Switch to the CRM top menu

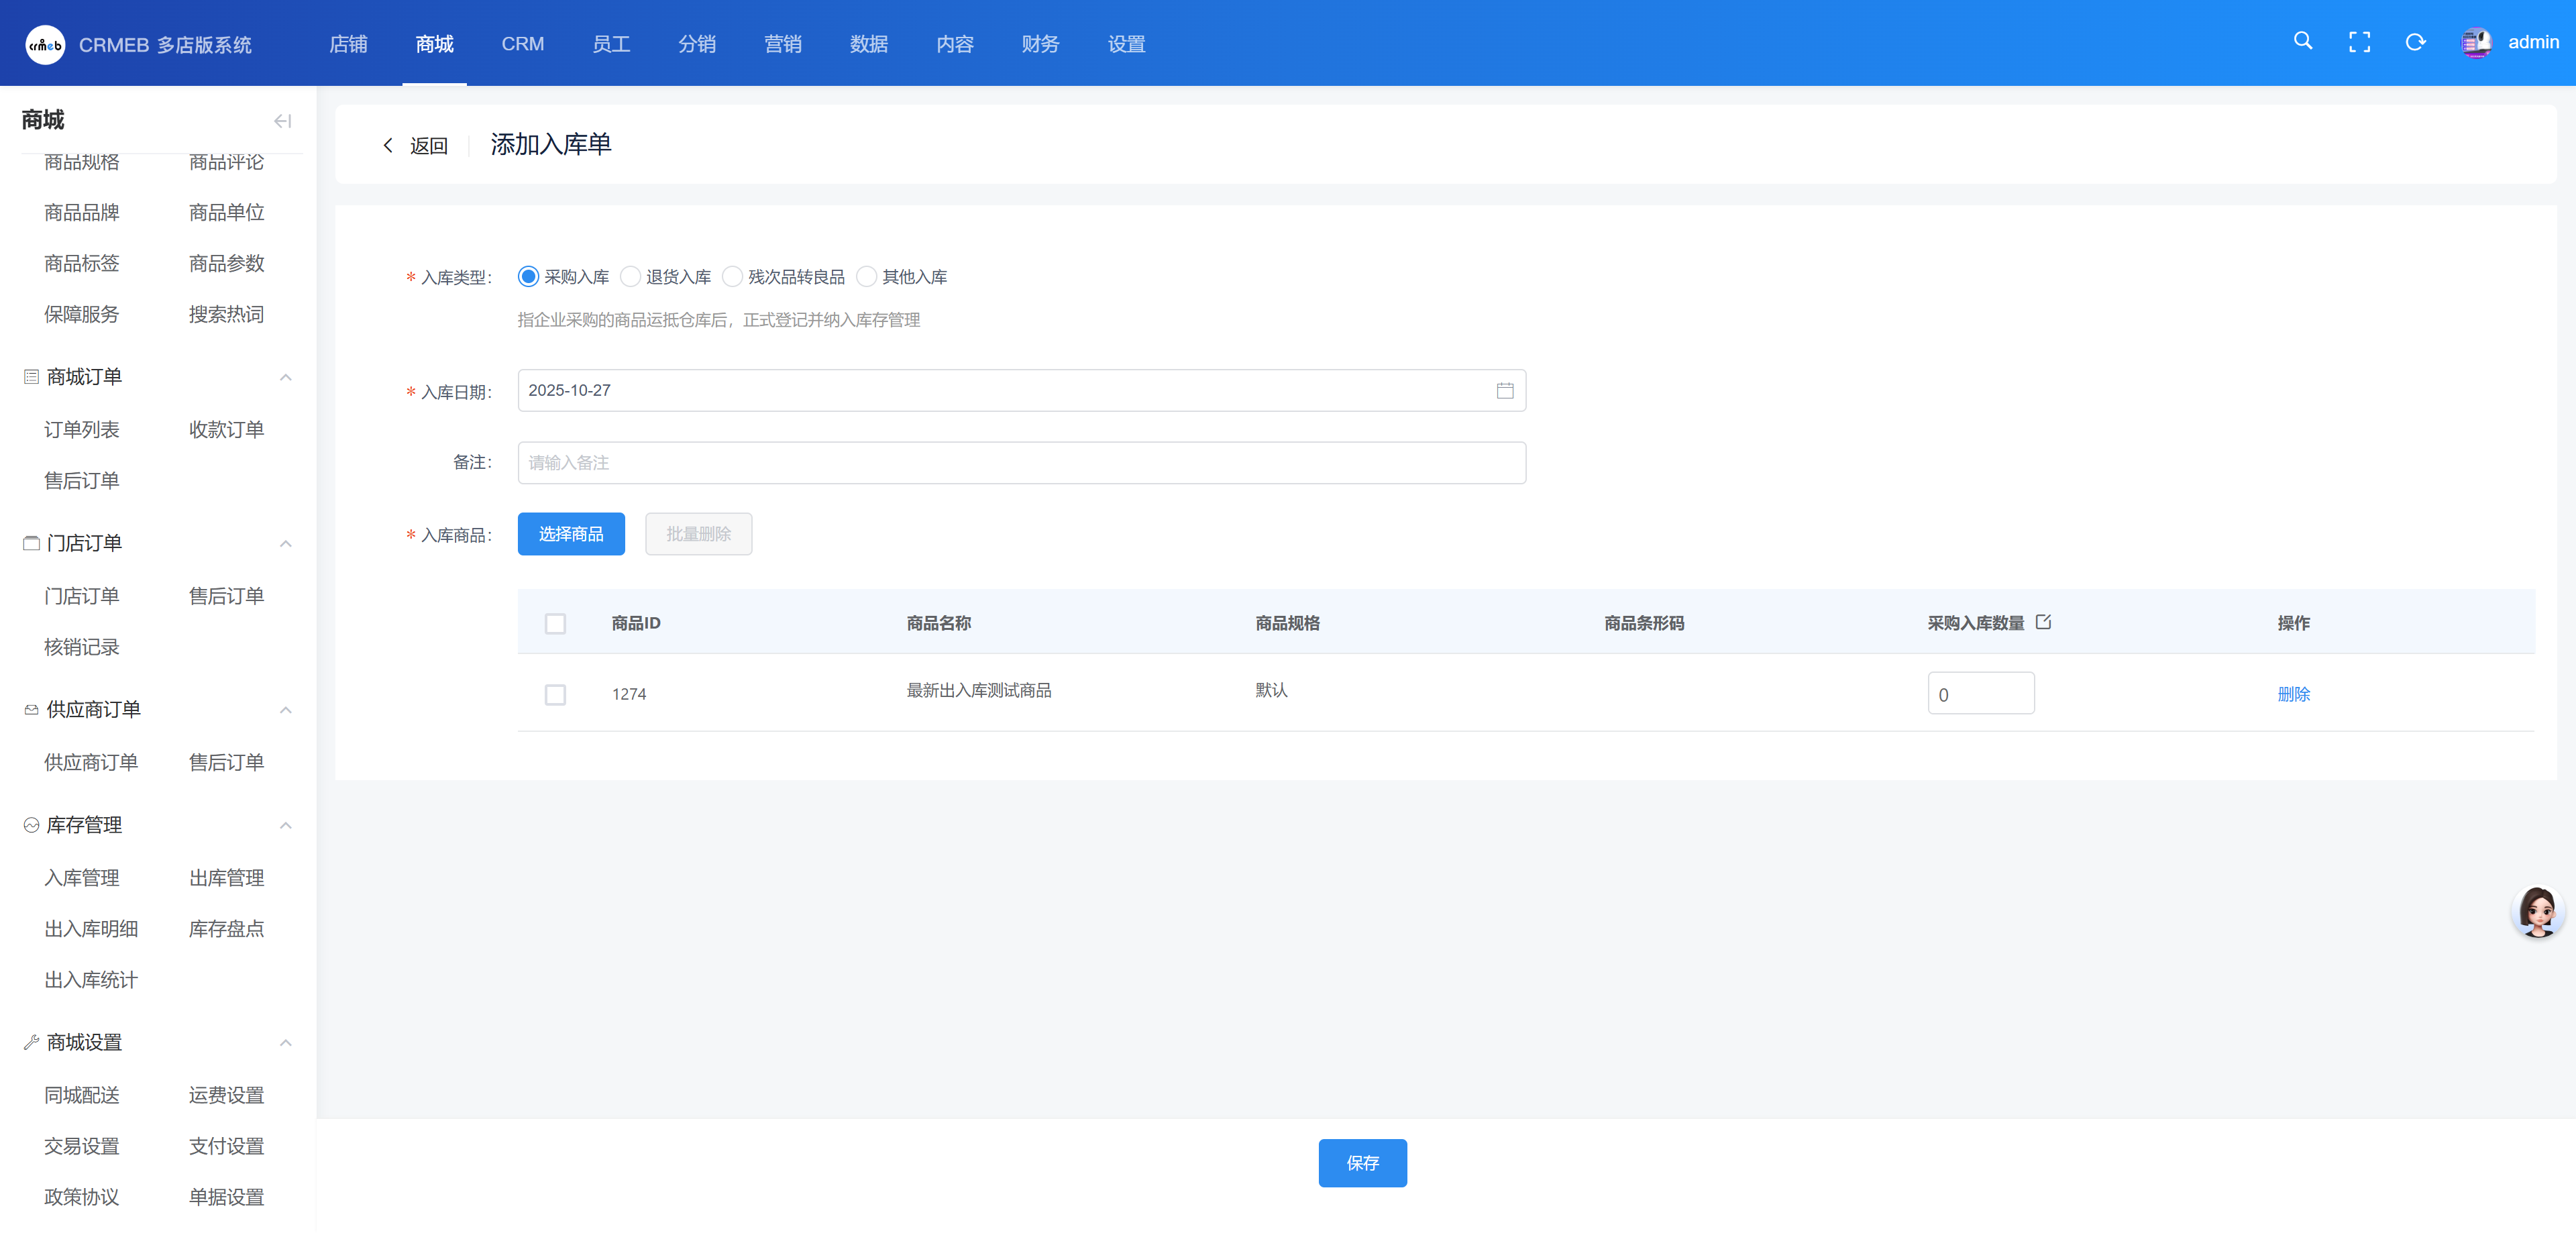pos(522,44)
